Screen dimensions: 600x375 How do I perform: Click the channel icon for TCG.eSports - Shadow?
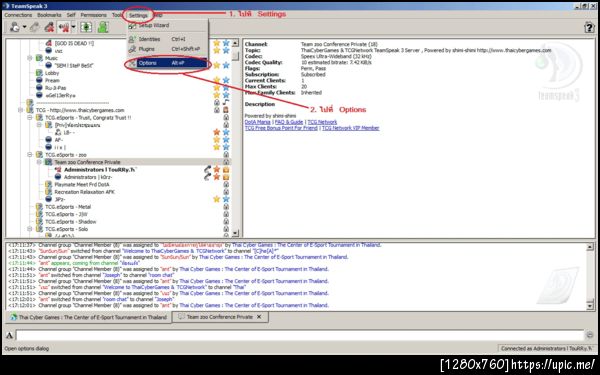point(39,222)
